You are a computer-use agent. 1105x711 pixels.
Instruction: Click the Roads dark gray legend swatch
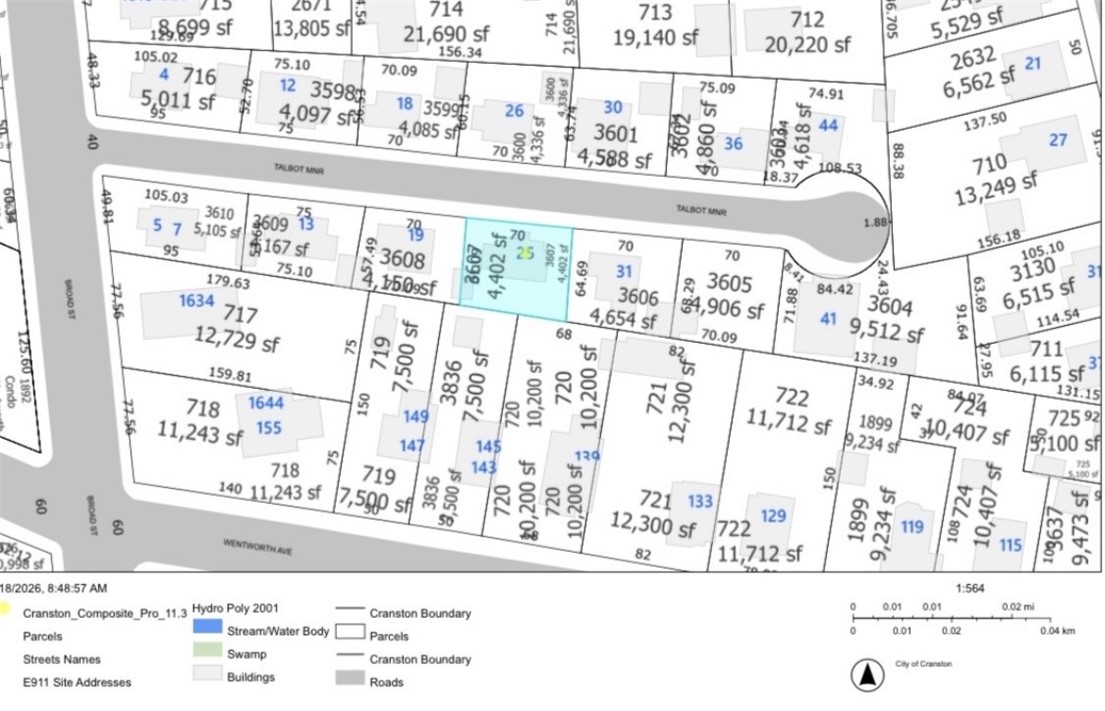(x=350, y=681)
